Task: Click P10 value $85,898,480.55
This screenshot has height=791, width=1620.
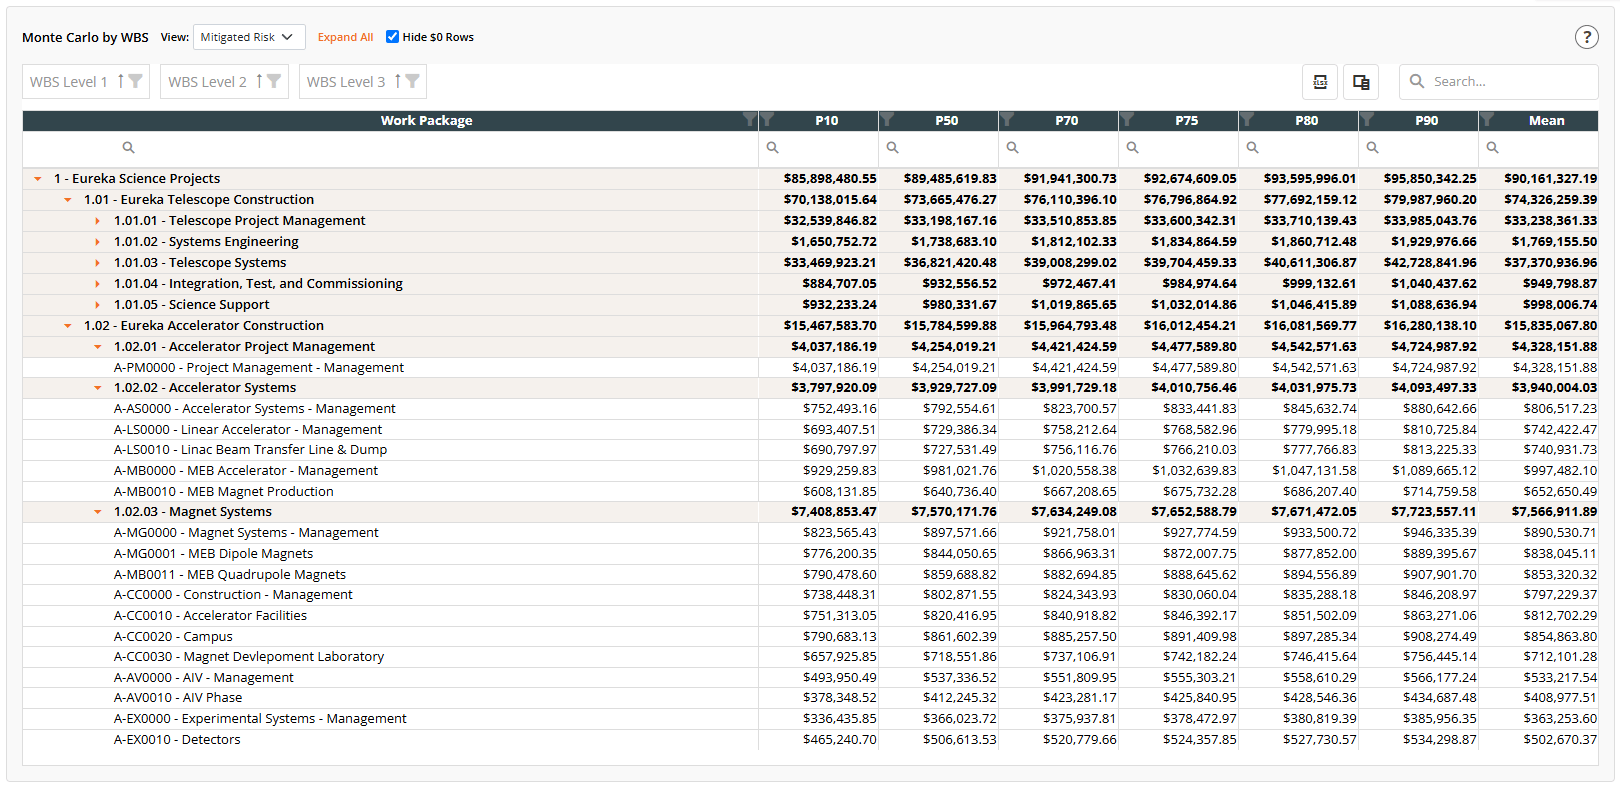Action: click(x=830, y=179)
